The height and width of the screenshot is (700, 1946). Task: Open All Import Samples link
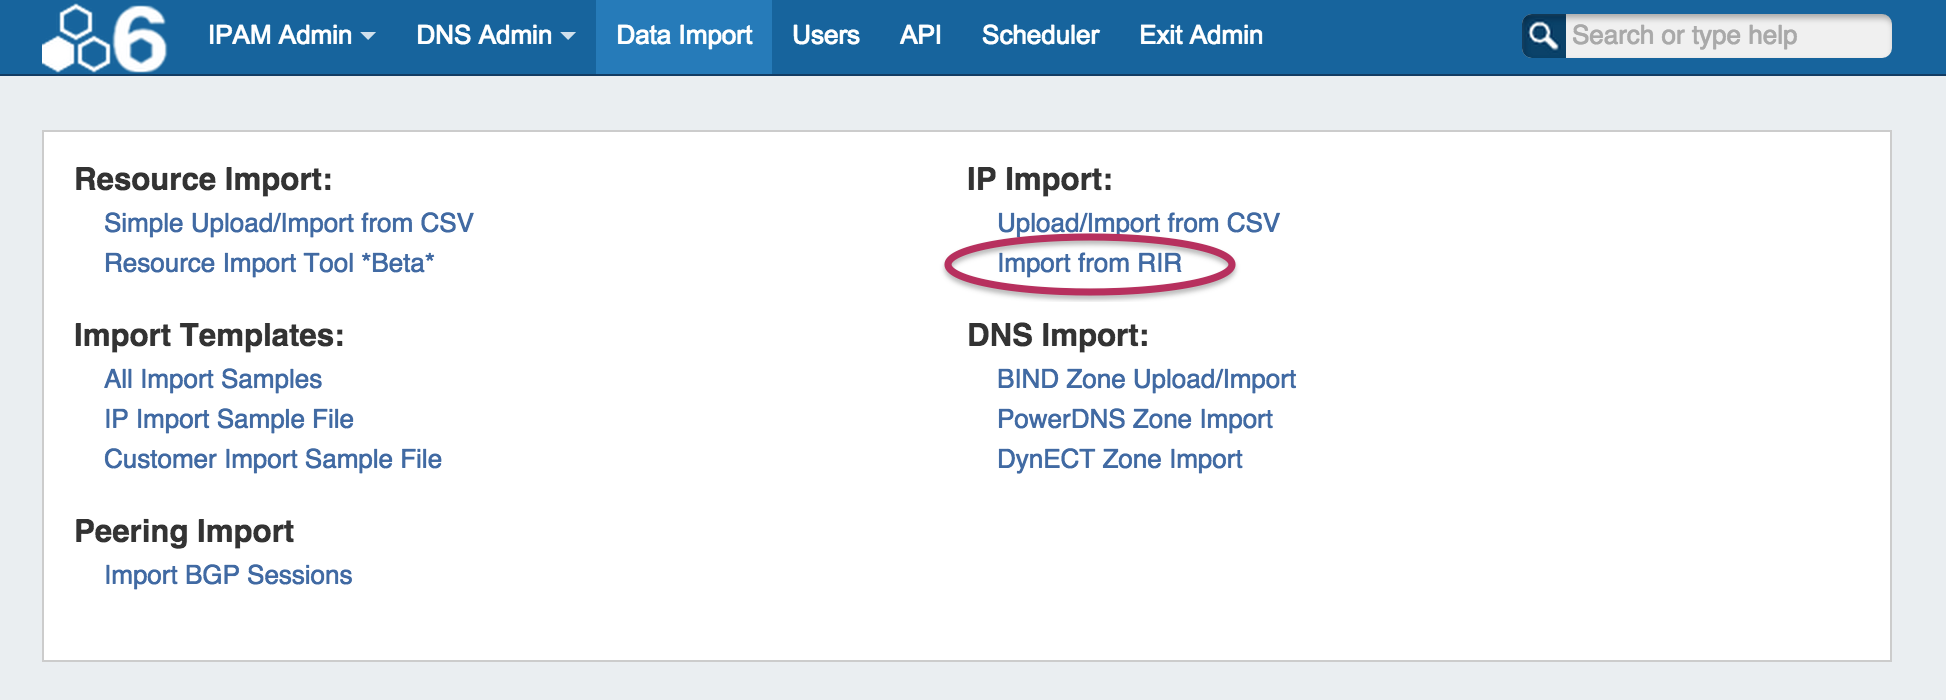pyautogui.click(x=213, y=379)
